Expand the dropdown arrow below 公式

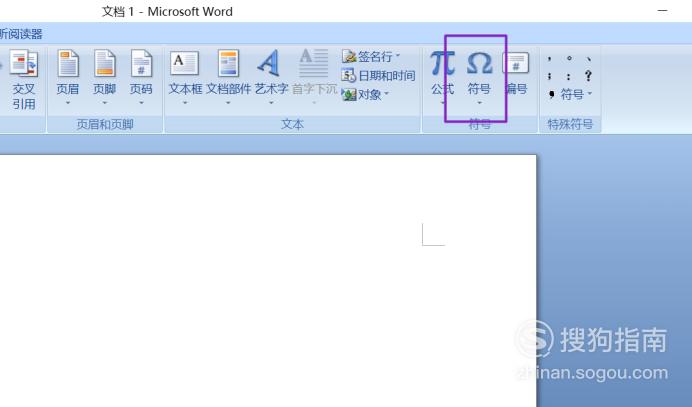pyautogui.click(x=443, y=103)
